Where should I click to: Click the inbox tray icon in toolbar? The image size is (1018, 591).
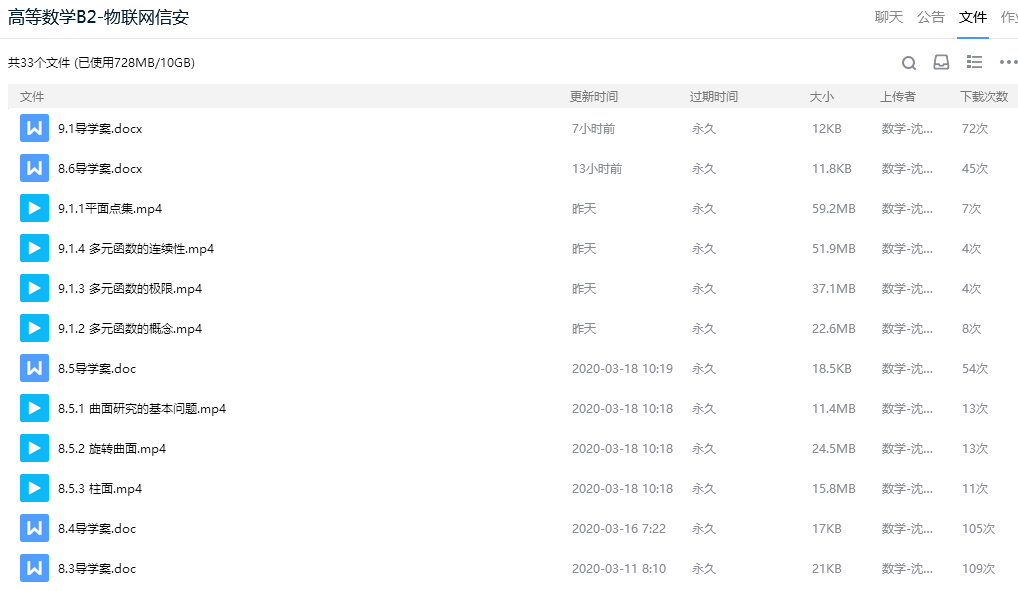click(941, 62)
